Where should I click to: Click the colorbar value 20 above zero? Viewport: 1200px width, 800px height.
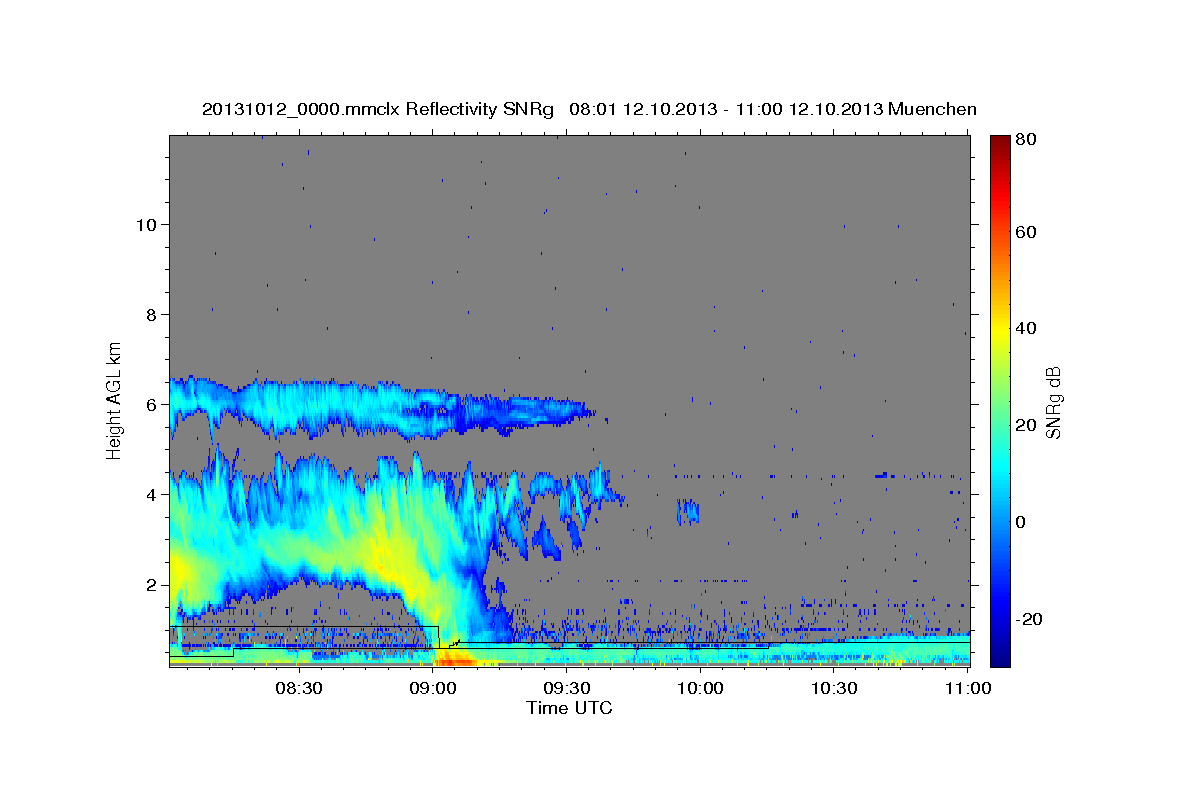click(x=1027, y=425)
